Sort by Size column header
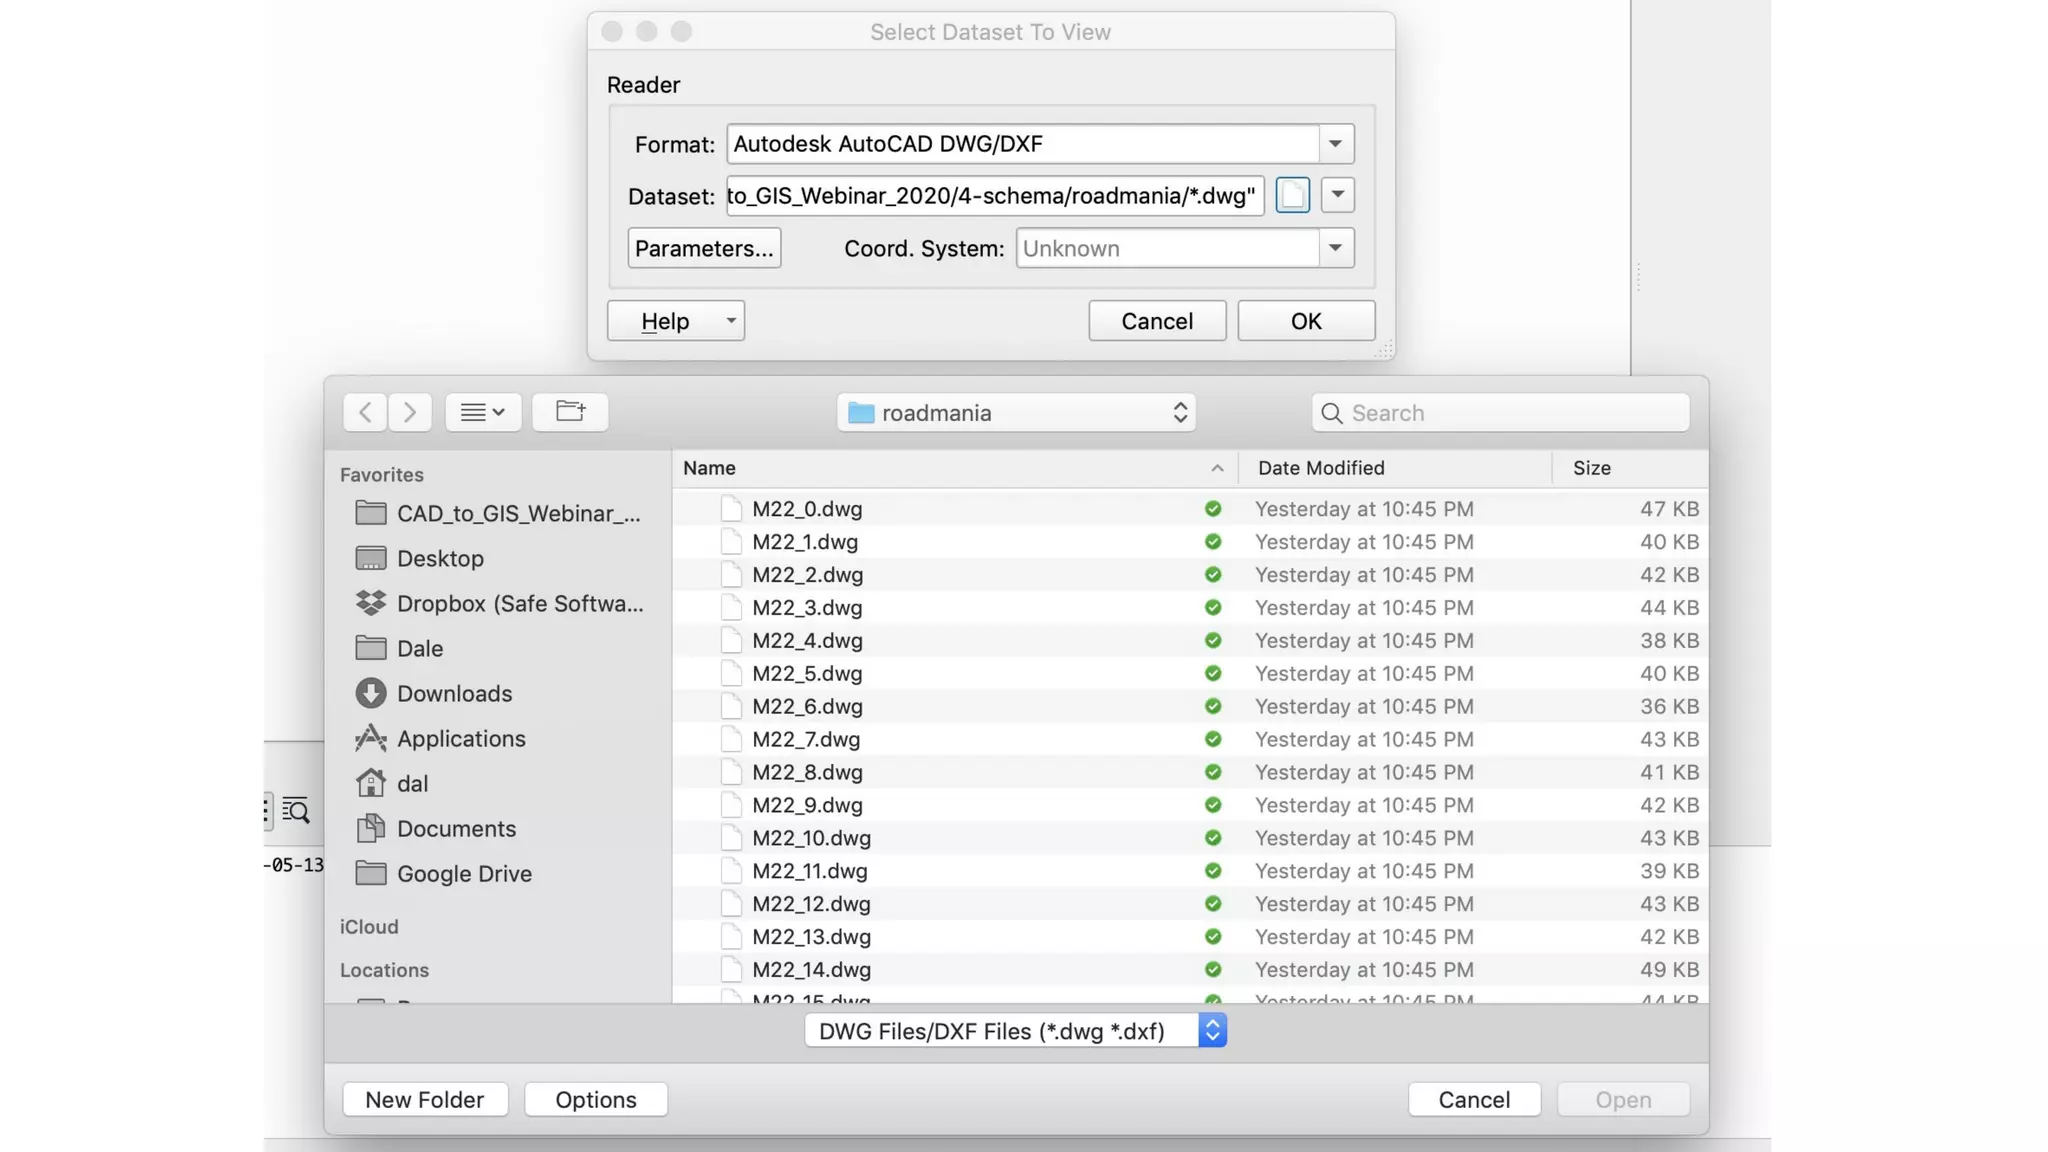This screenshot has height=1152, width=2048. pyautogui.click(x=1591, y=468)
